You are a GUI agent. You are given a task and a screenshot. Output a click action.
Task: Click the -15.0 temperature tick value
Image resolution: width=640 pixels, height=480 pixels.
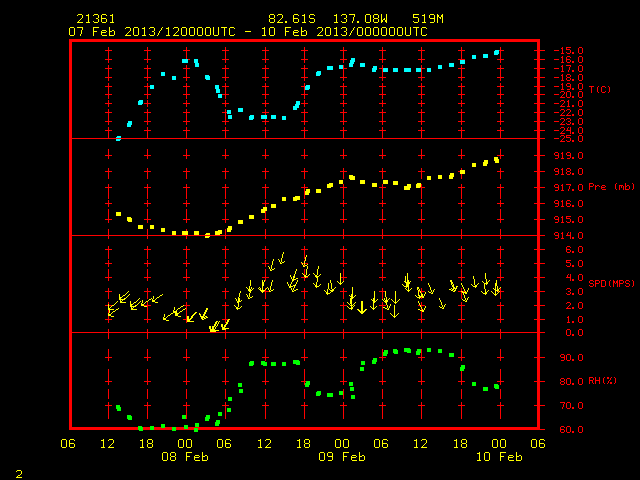point(568,51)
